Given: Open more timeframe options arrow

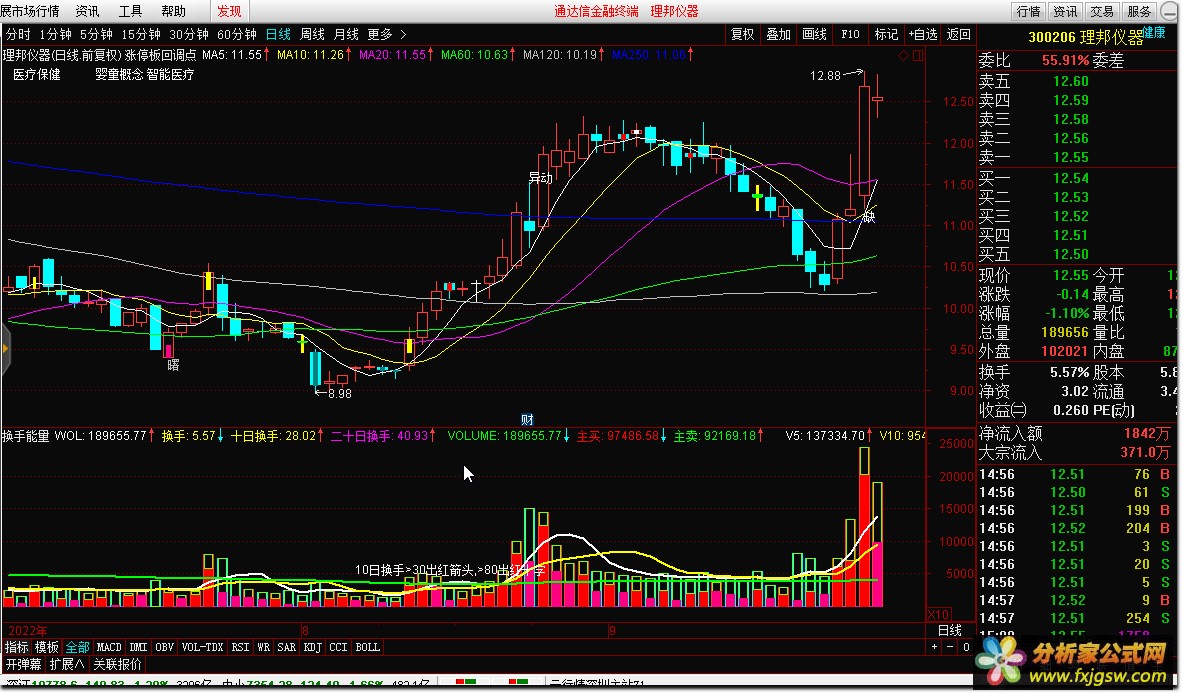Looking at the screenshot, I should tap(404, 35).
